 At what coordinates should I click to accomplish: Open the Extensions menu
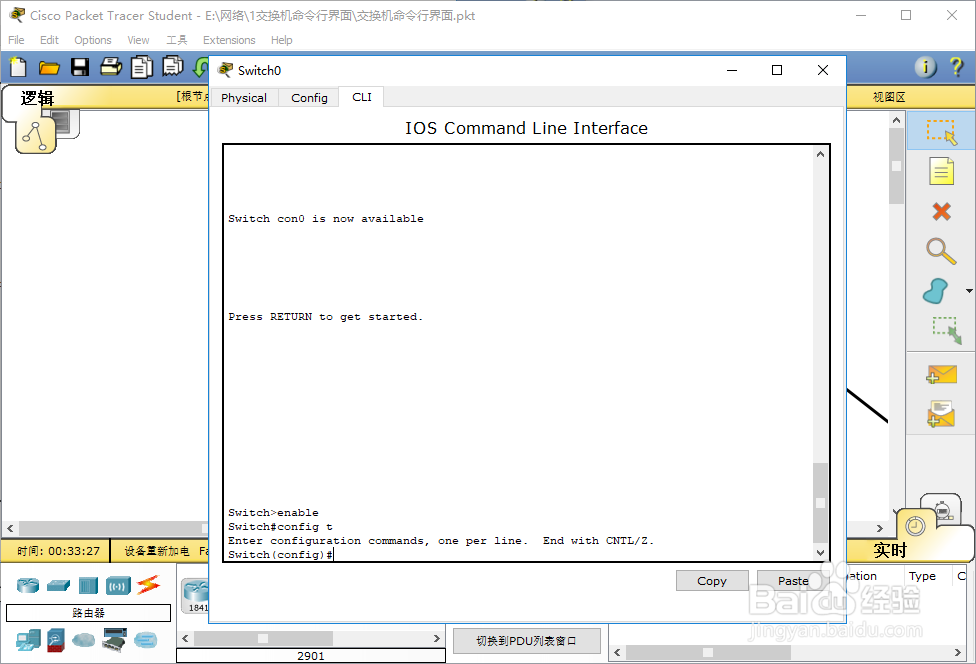(229, 40)
